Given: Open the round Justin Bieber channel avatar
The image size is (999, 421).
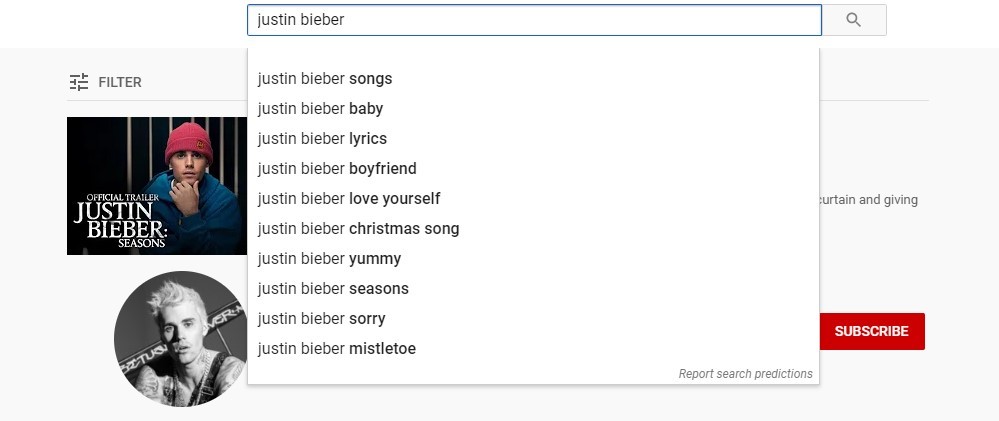Looking at the screenshot, I should pyautogui.click(x=180, y=339).
